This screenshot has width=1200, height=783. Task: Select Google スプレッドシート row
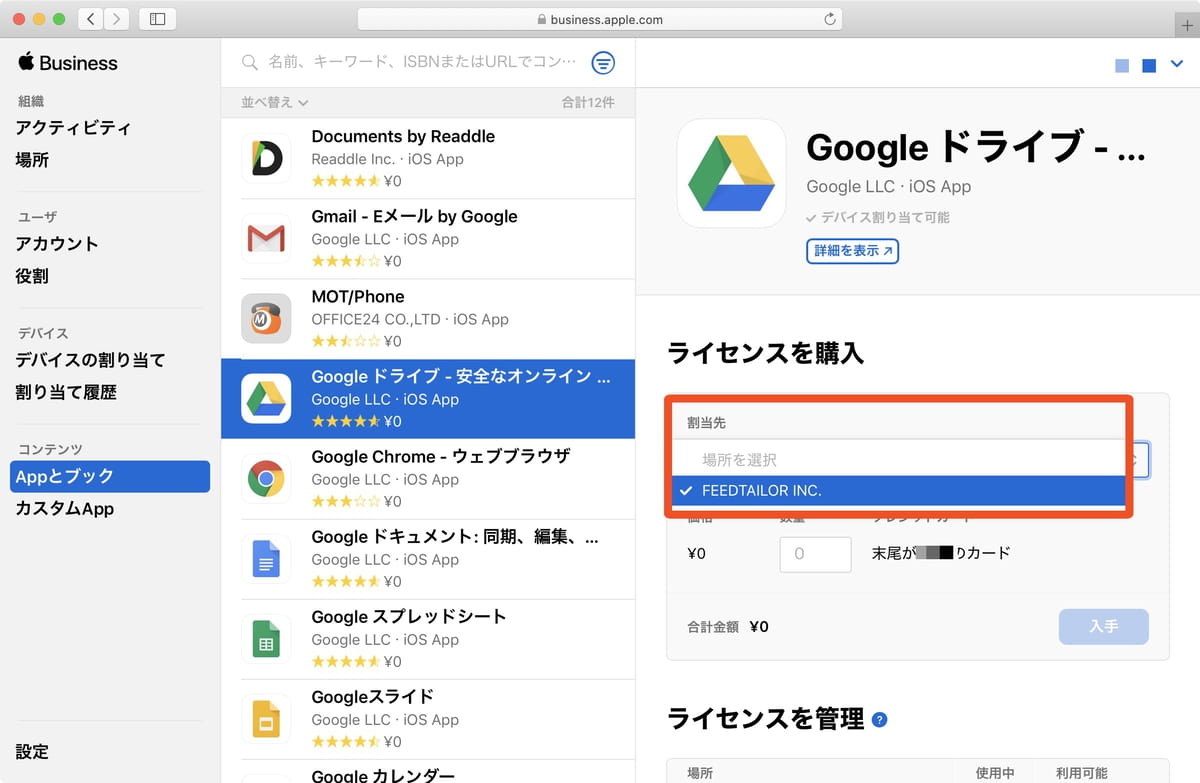tap(428, 638)
